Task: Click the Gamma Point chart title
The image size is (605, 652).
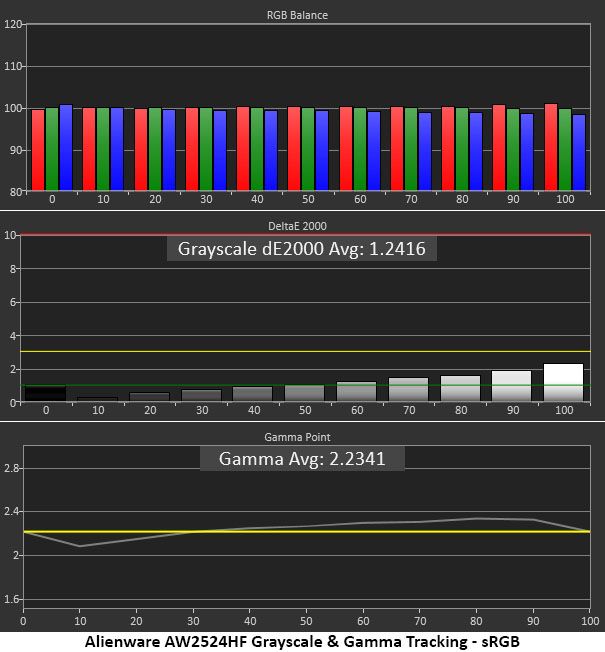Action: coord(297,437)
